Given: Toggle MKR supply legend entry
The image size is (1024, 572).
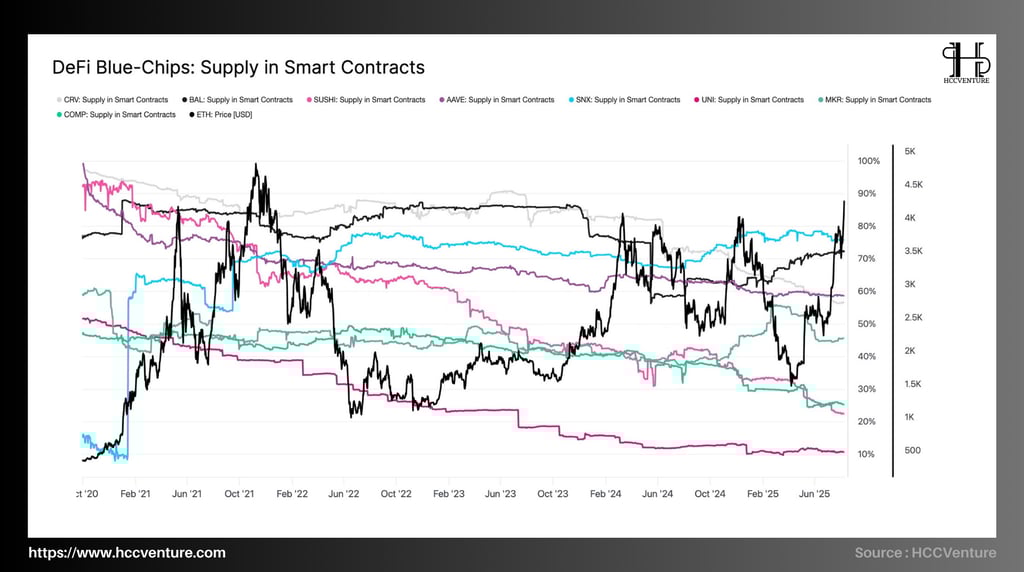Looking at the screenshot, I should 874,100.
